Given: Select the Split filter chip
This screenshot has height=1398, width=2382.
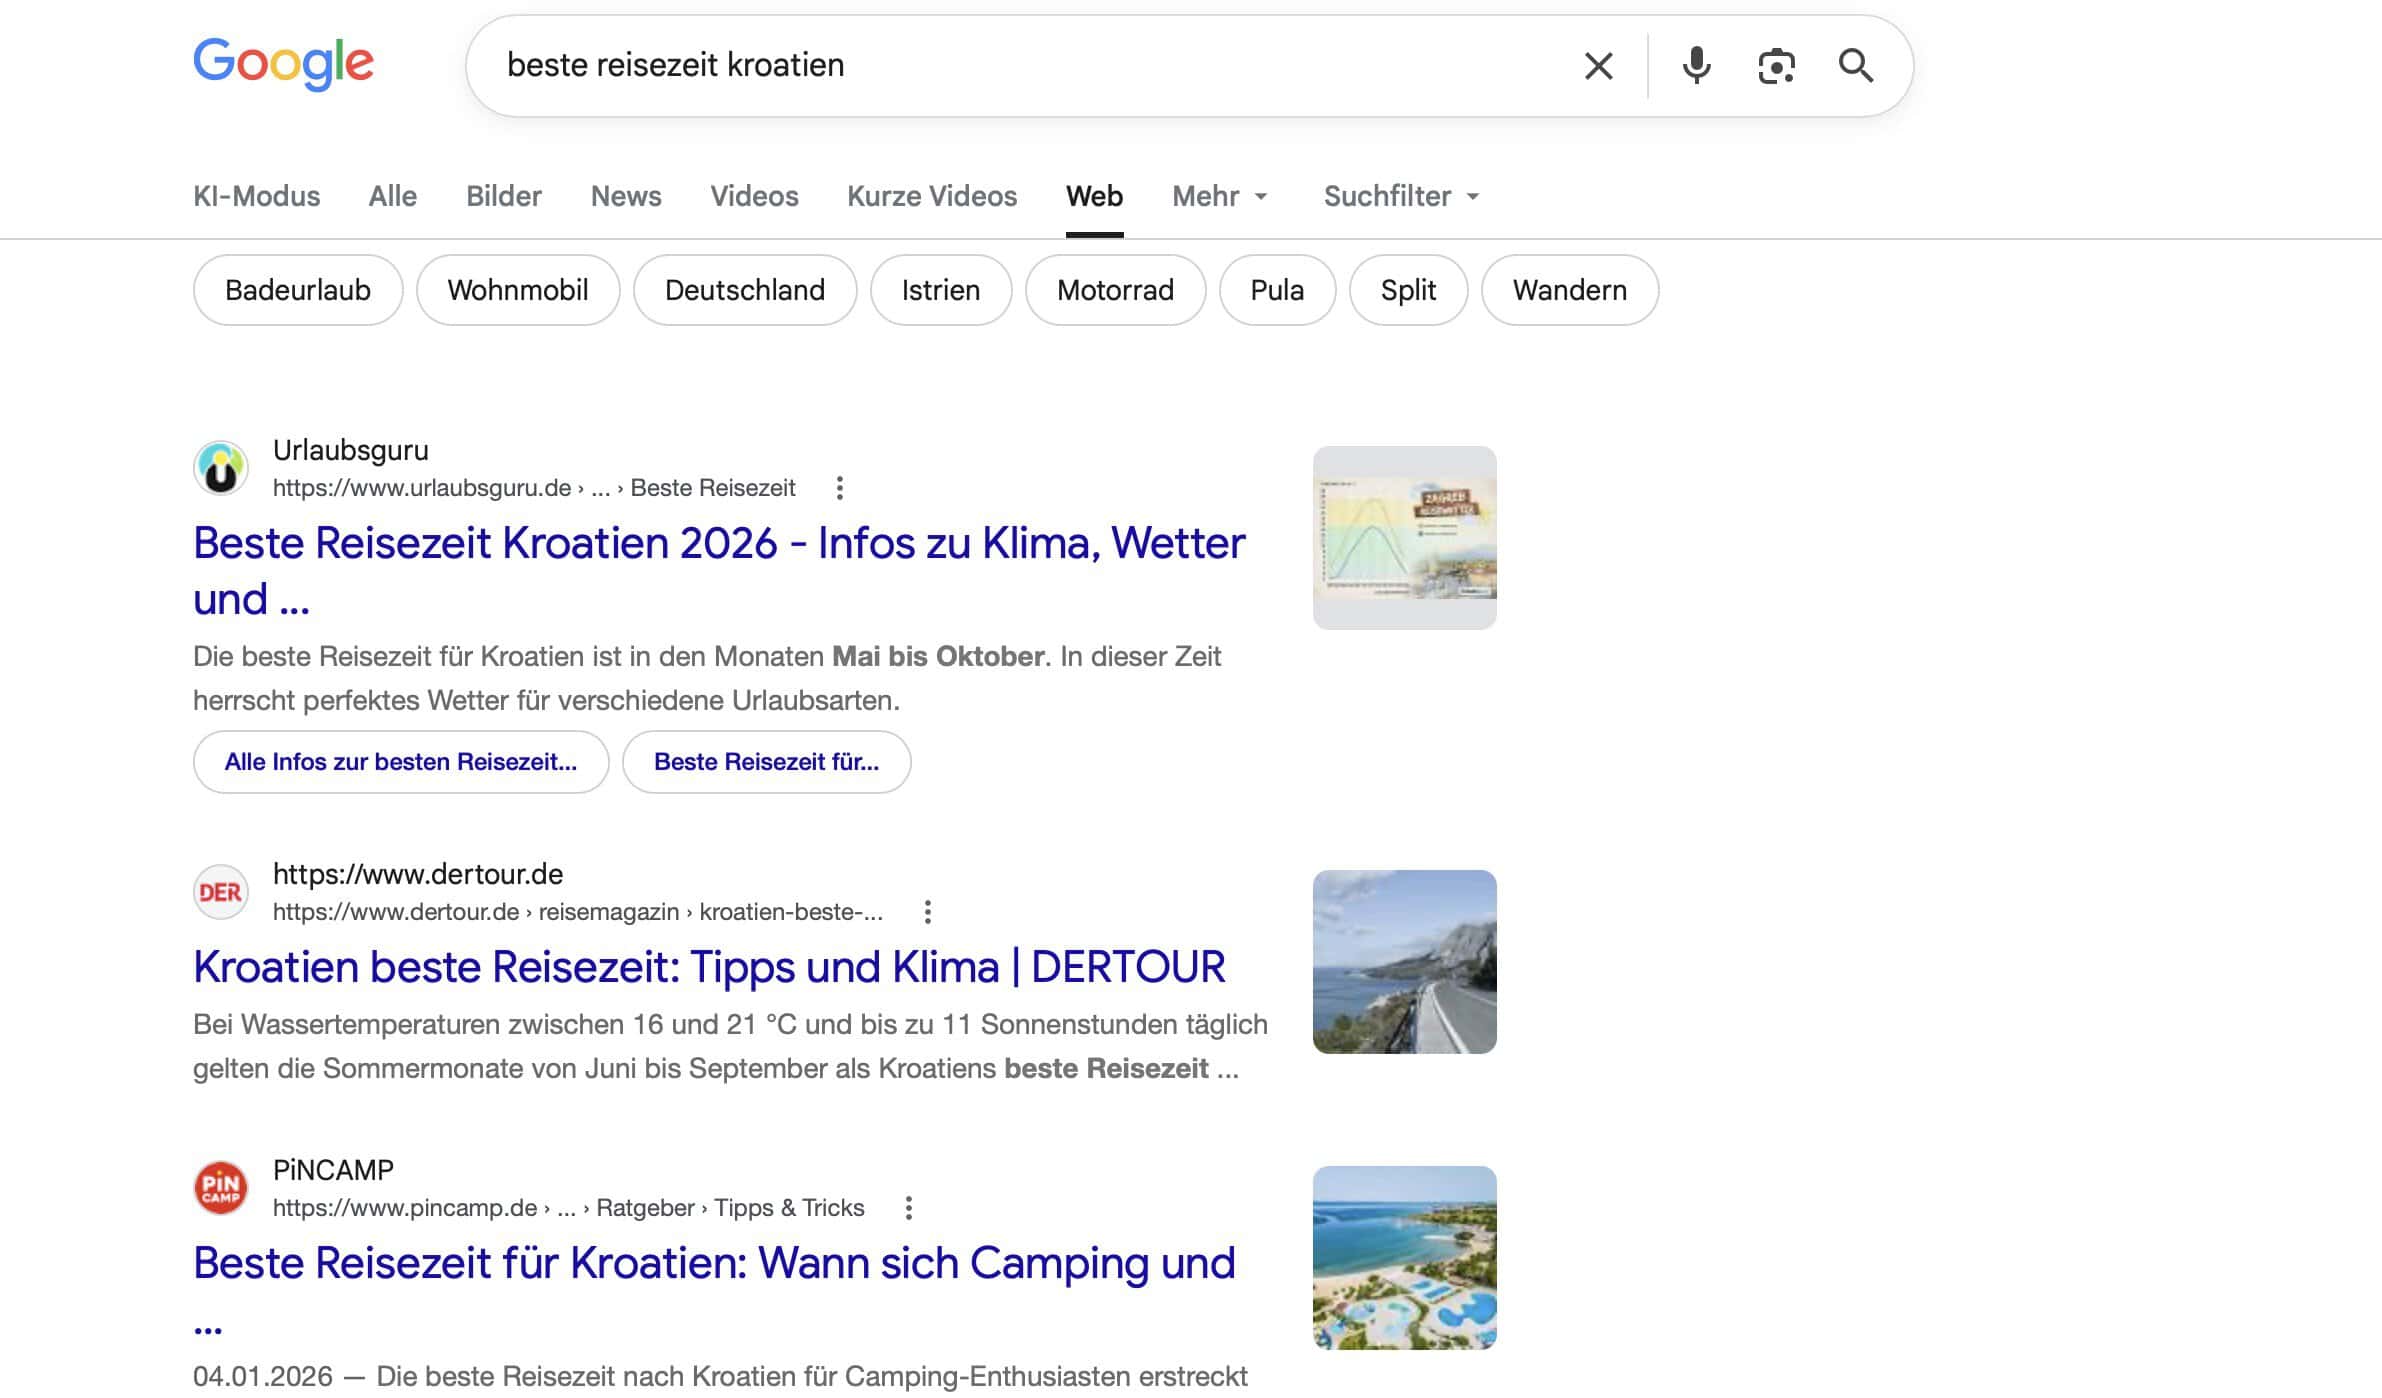Looking at the screenshot, I should click(x=1408, y=290).
